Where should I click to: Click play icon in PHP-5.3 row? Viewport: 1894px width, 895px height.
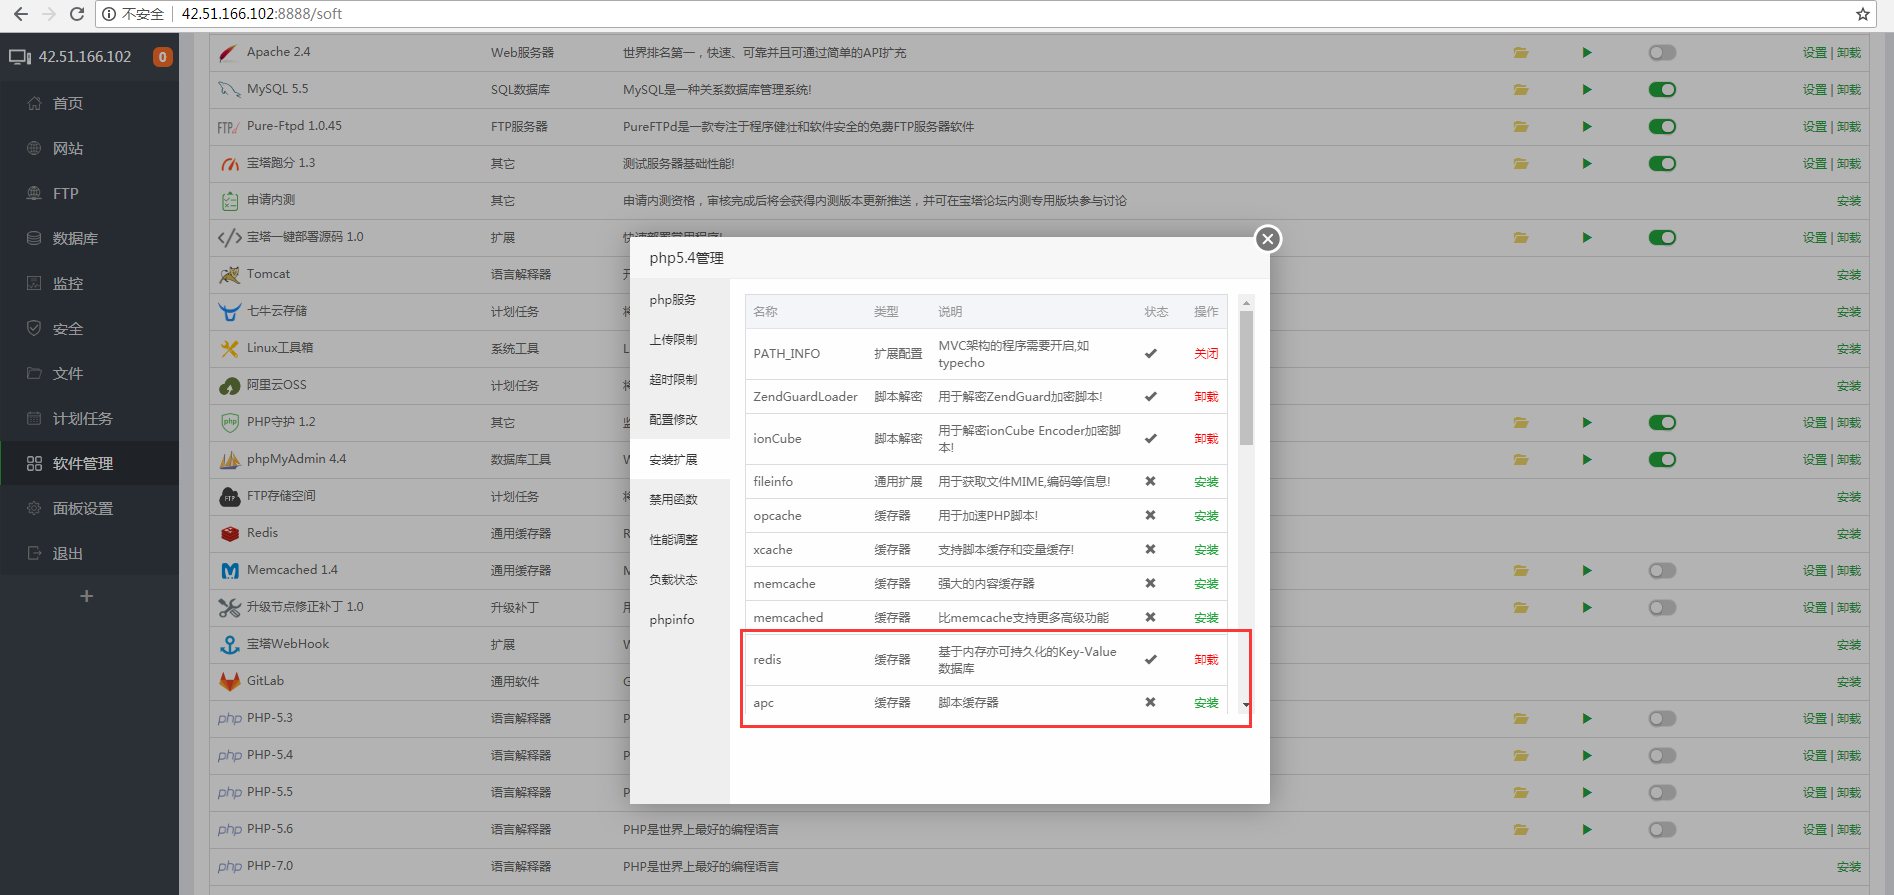[1587, 719]
